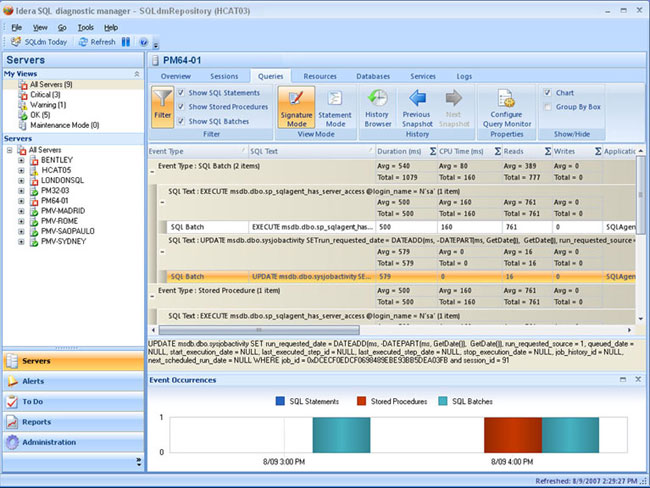This screenshot has width=650, height=488.
Task: Expand the BENTLEY tree node
Action: coord(21,160)
